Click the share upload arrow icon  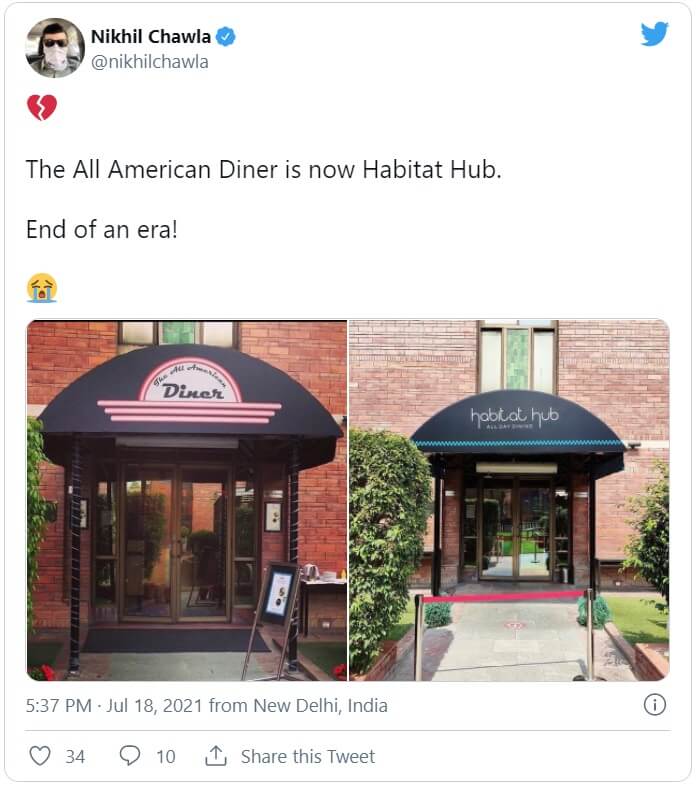(216, 755)
